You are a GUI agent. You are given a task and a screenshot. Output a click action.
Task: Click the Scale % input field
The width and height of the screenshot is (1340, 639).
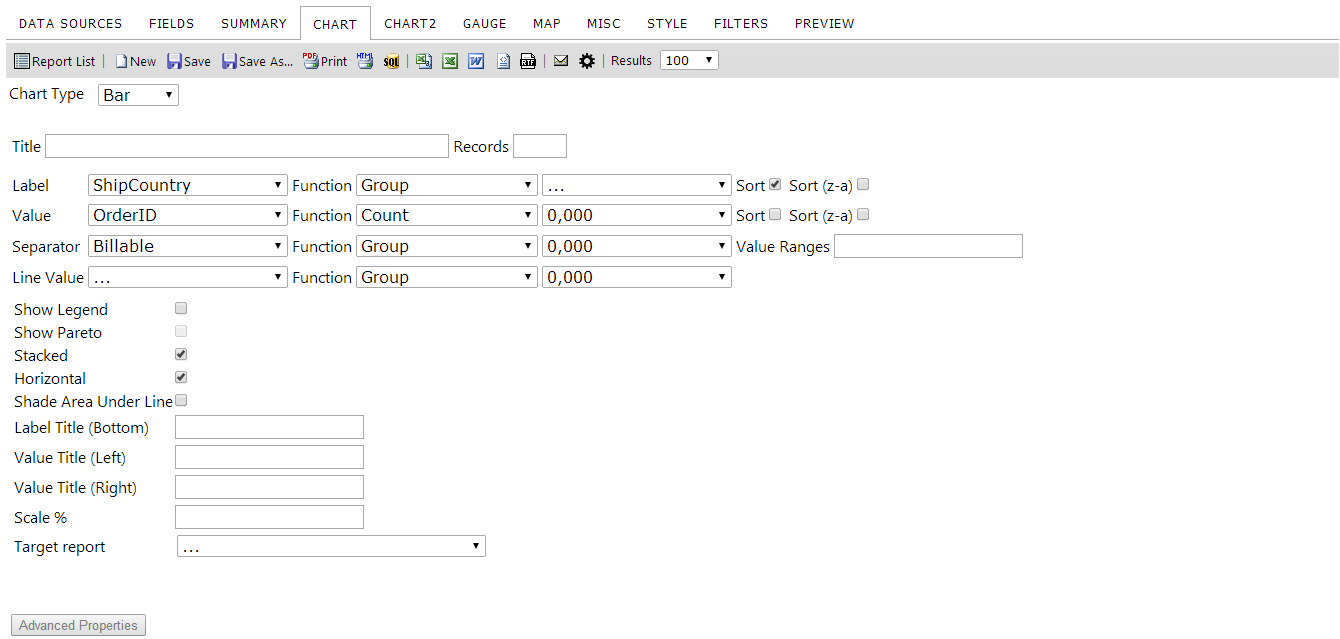(x=269, y=517)
